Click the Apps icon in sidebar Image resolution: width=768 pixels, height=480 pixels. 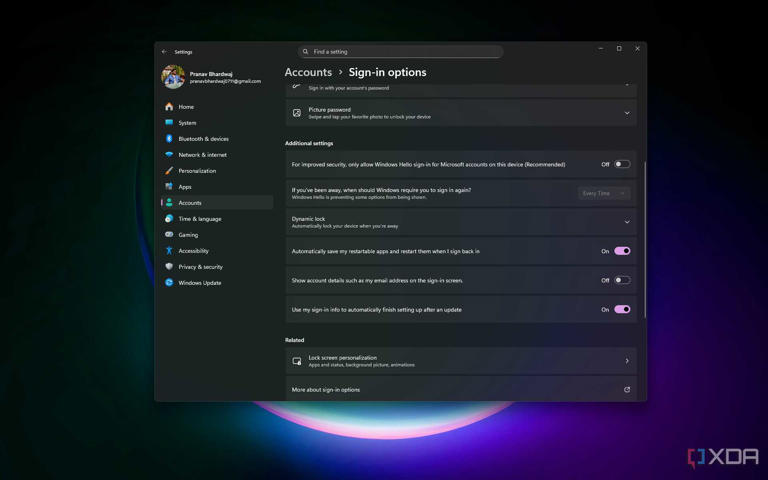point(169,187)
